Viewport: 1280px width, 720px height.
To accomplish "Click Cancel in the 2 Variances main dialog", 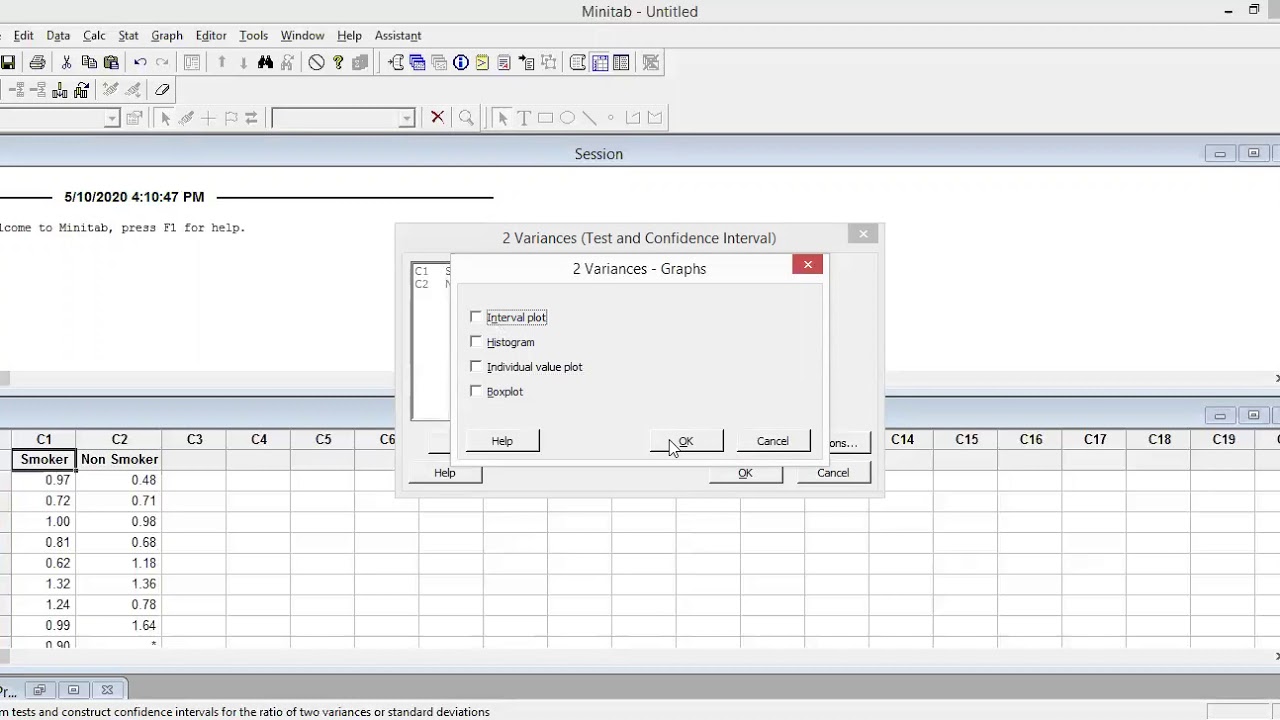I will (833, 473).
